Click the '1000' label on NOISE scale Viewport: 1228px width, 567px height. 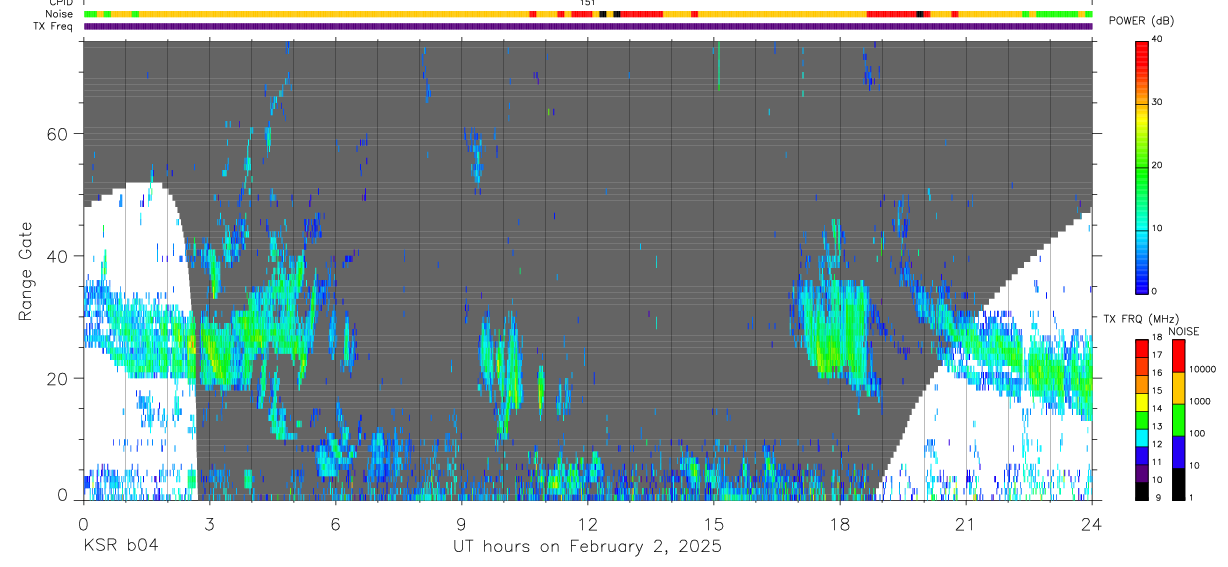[1200, 401]
